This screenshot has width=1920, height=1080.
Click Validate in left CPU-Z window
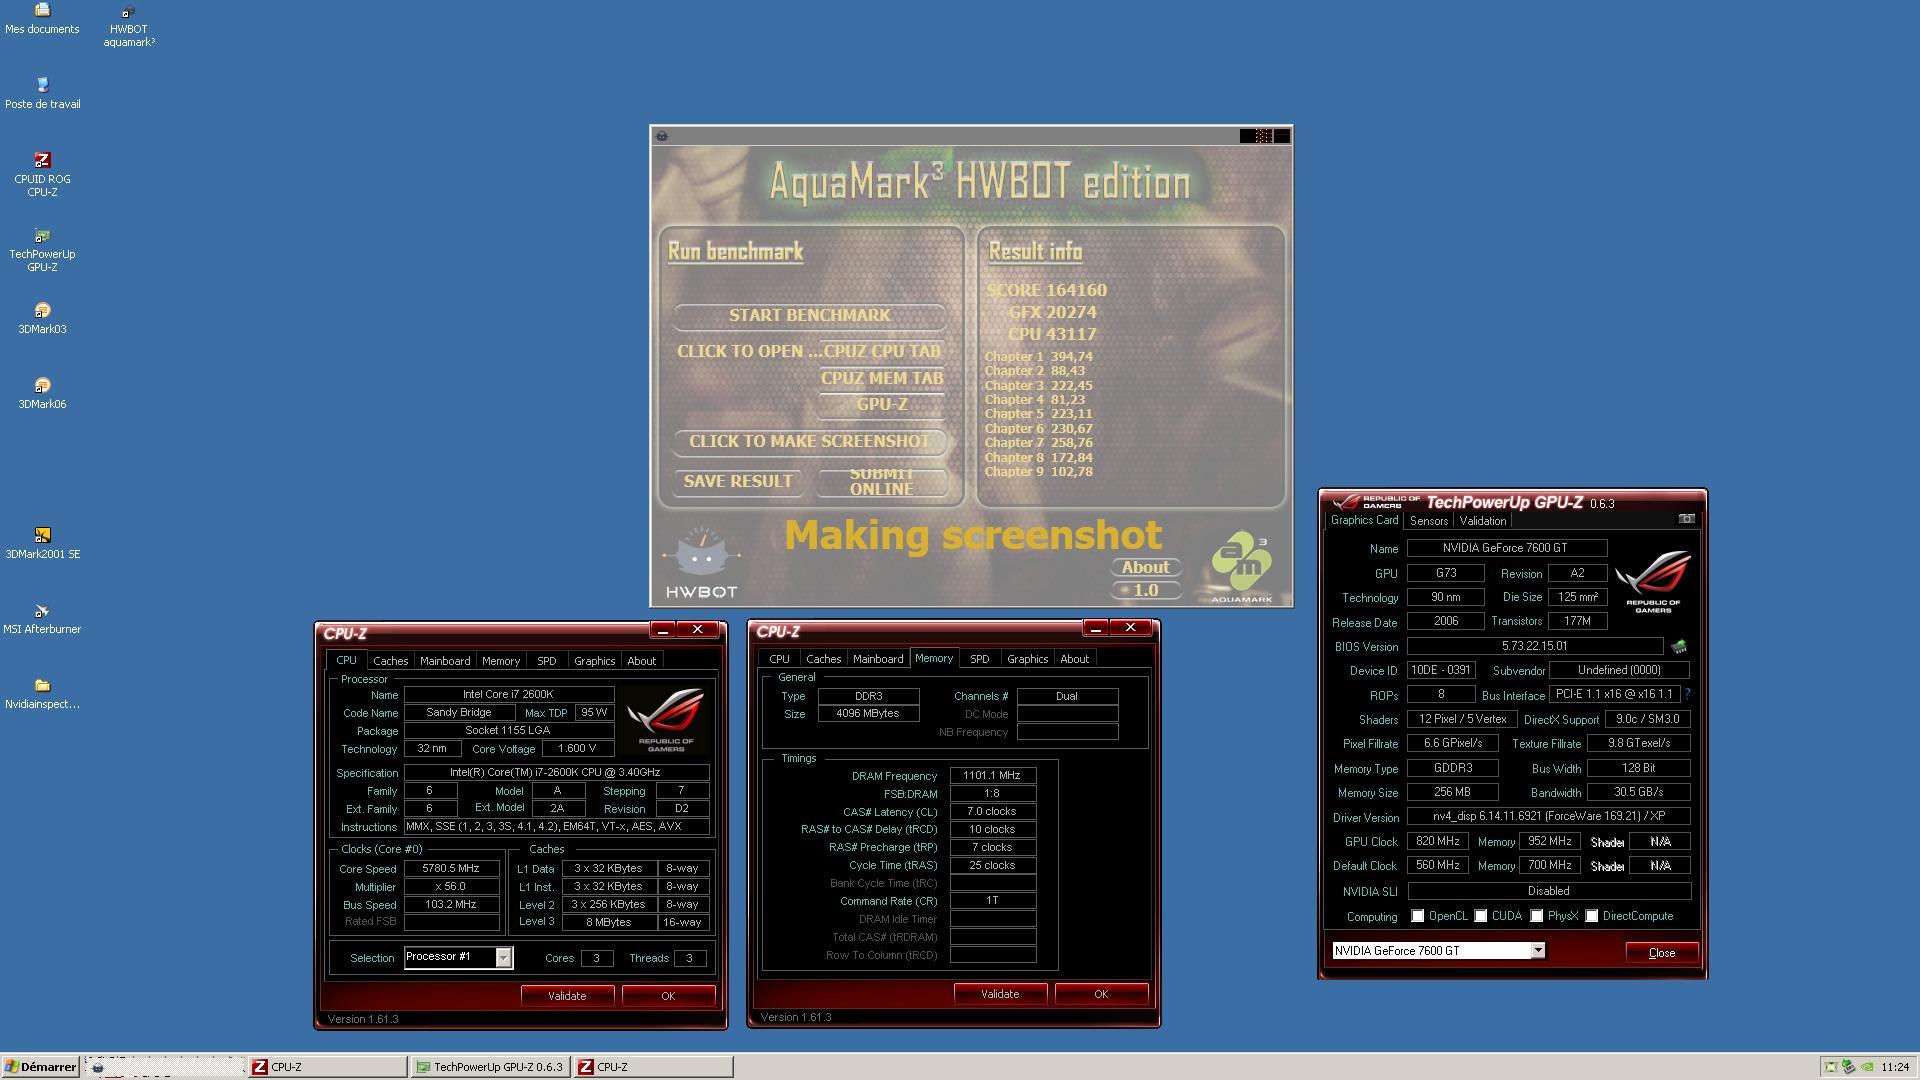pos(567,996)
